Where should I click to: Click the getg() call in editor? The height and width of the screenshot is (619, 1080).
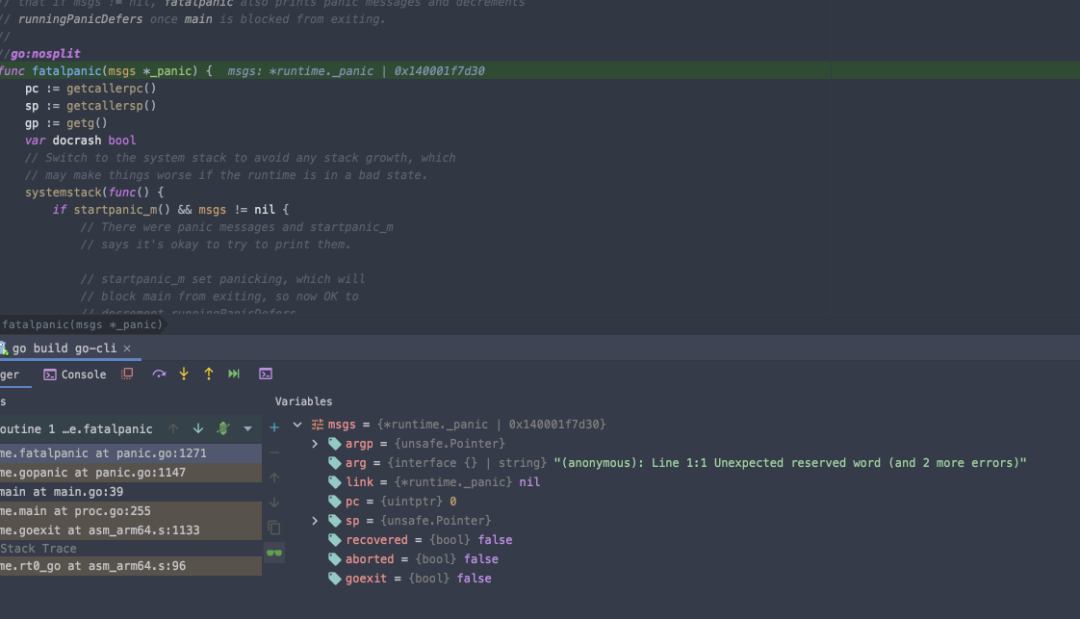pyautogui.click(x=87, y=123)
